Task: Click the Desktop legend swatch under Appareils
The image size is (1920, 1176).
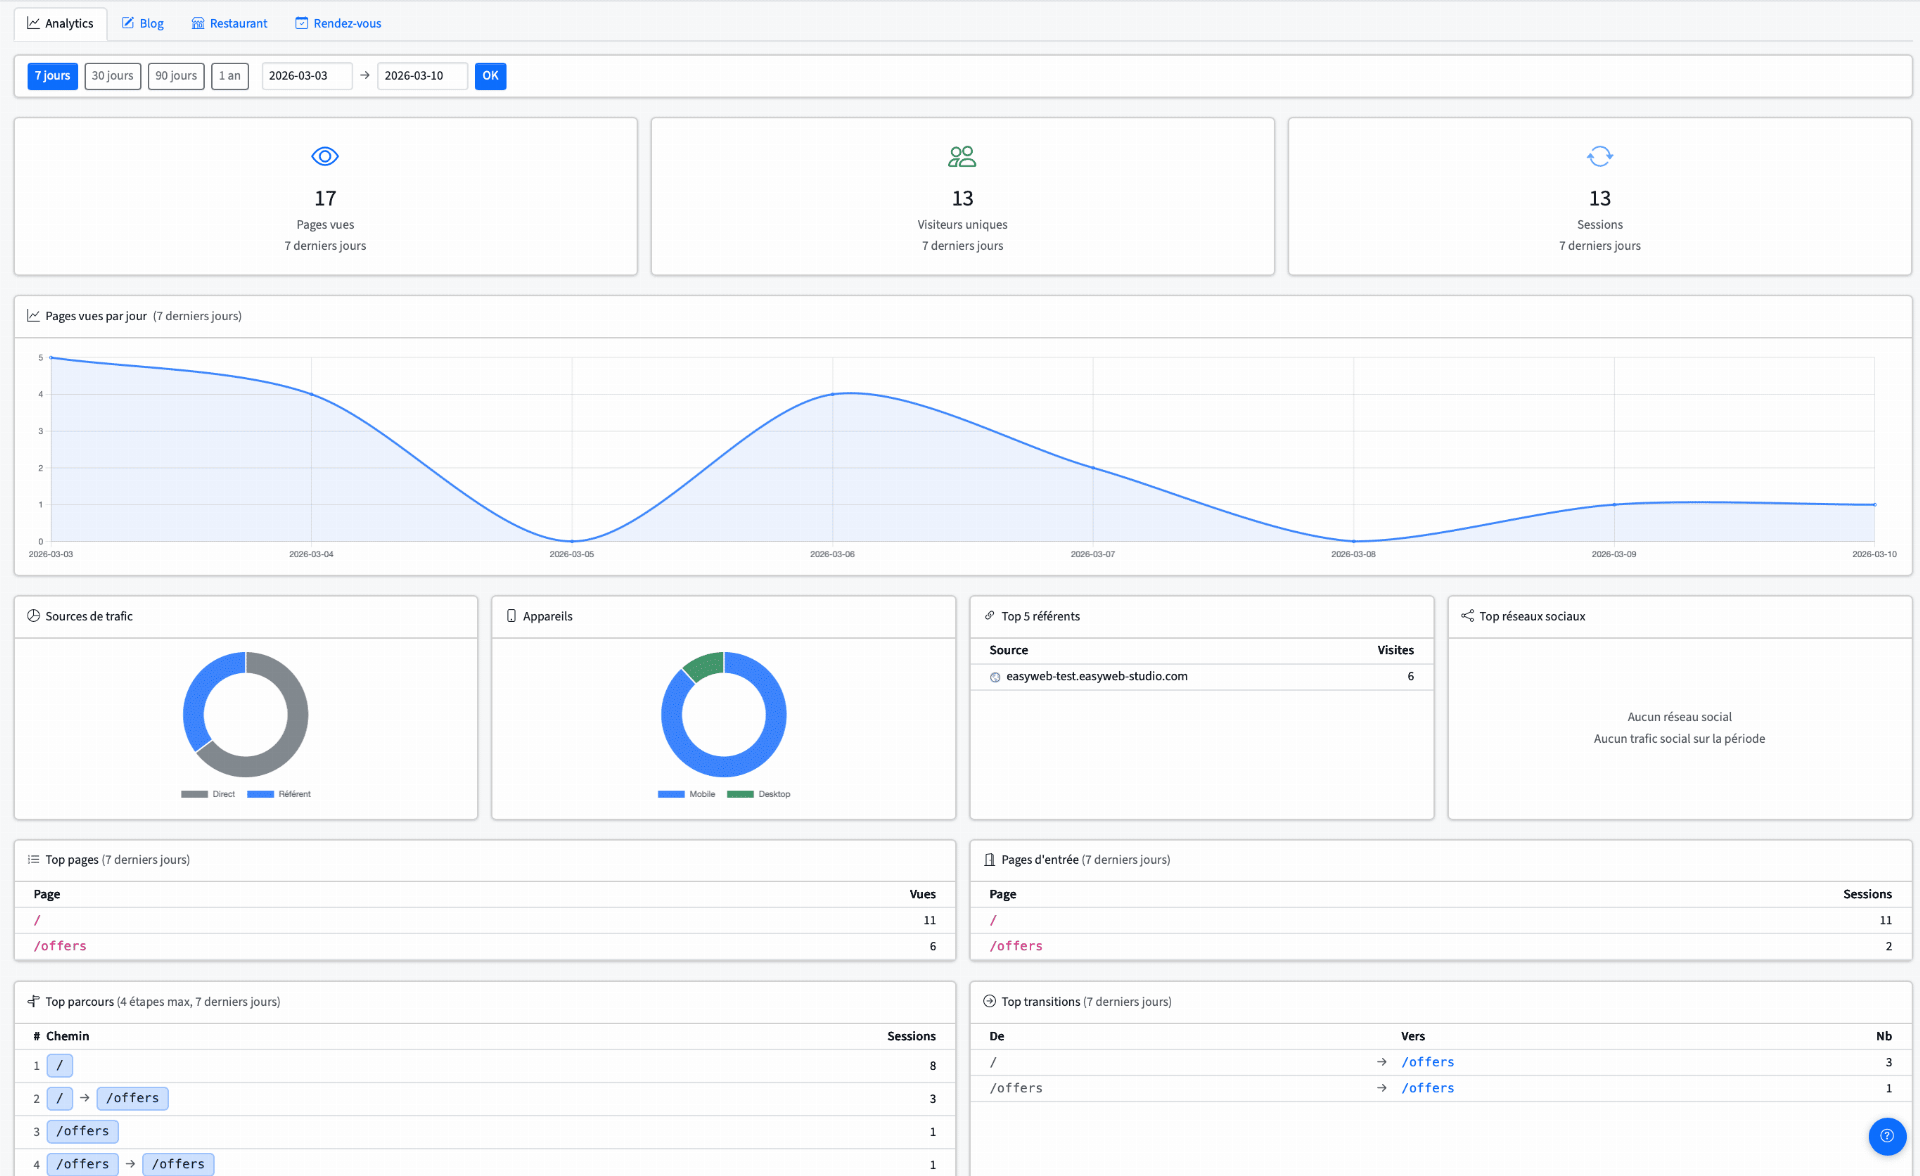Action: 742,793
